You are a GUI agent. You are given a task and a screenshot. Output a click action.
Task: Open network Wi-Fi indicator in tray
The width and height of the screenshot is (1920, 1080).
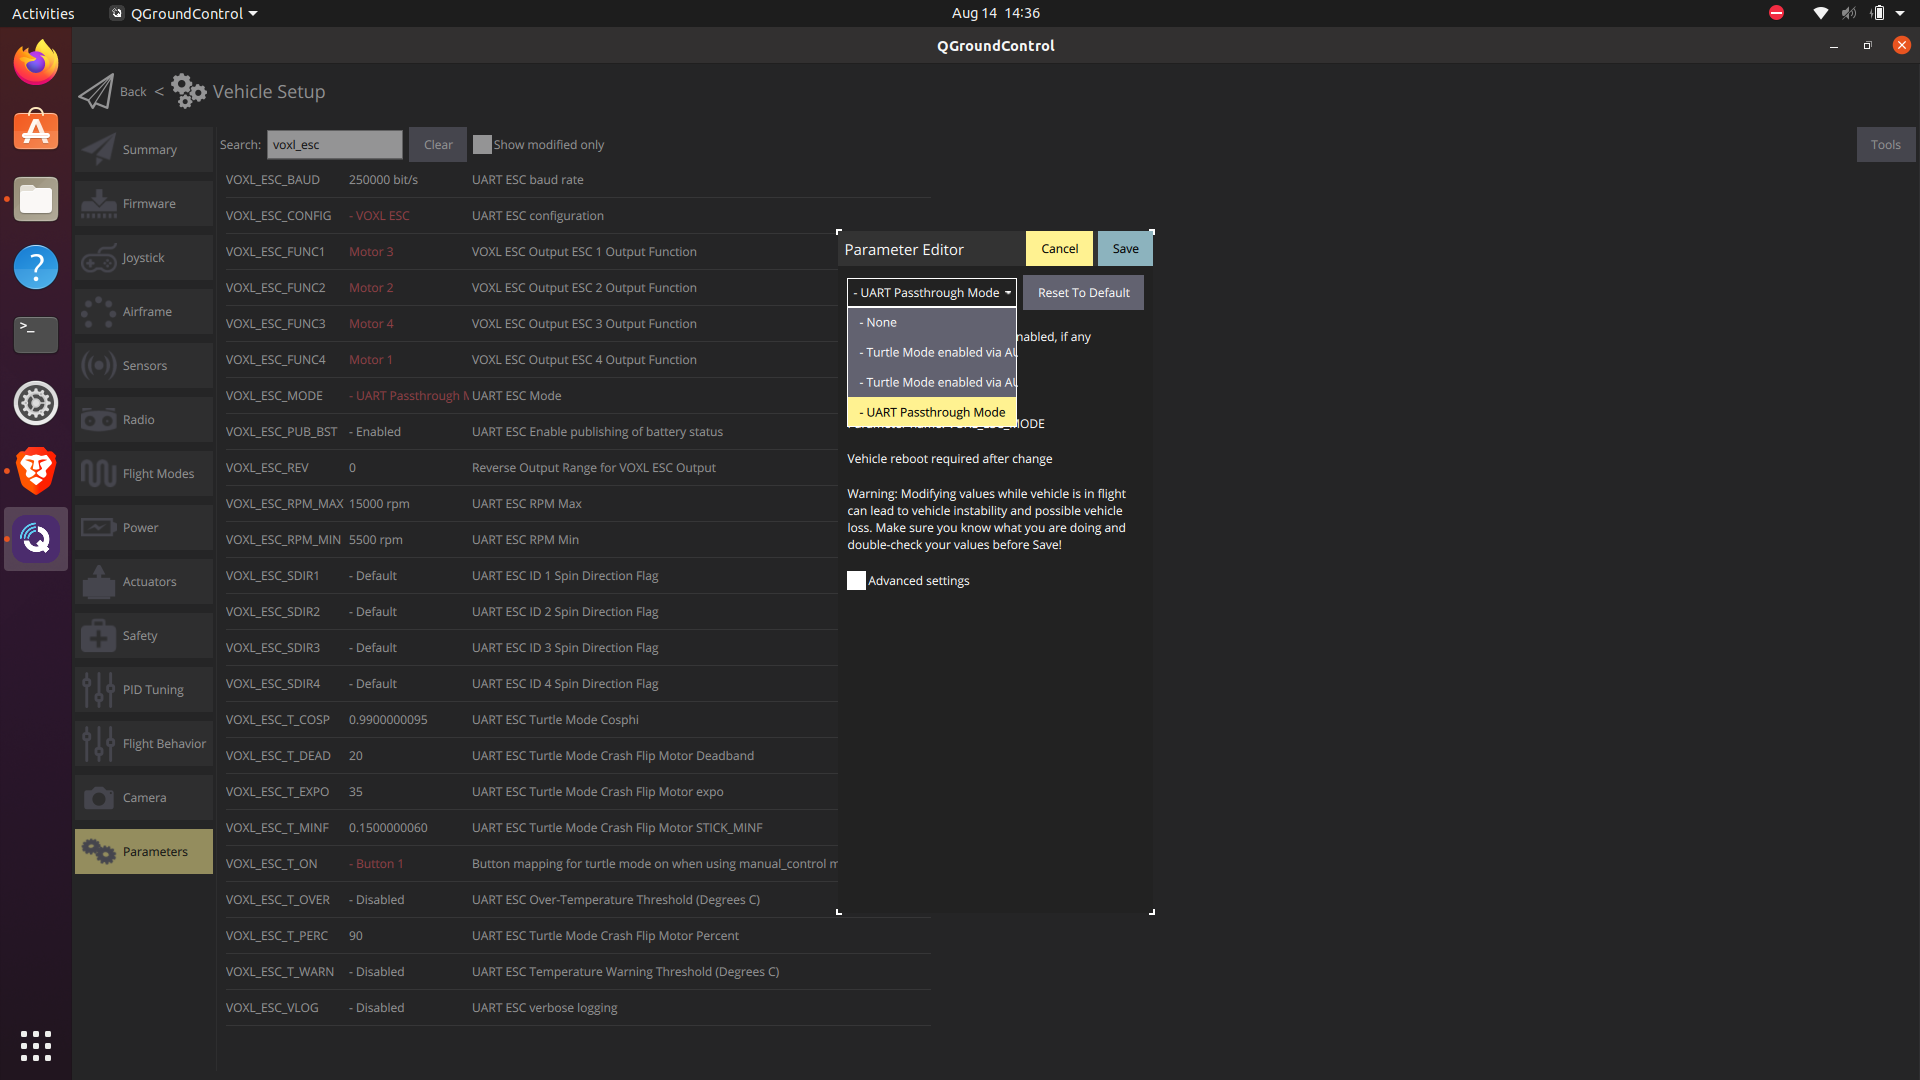coord(1820,13)
